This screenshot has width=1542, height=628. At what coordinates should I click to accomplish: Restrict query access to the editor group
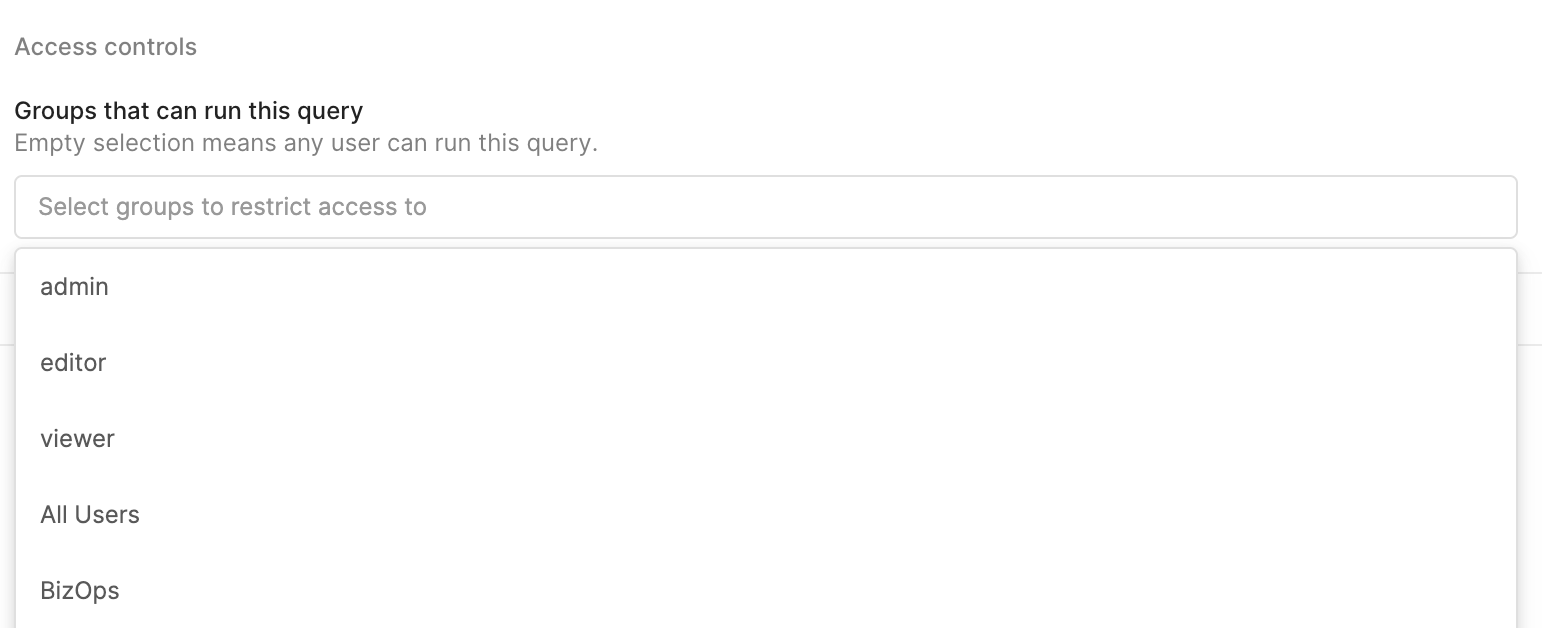73,363
